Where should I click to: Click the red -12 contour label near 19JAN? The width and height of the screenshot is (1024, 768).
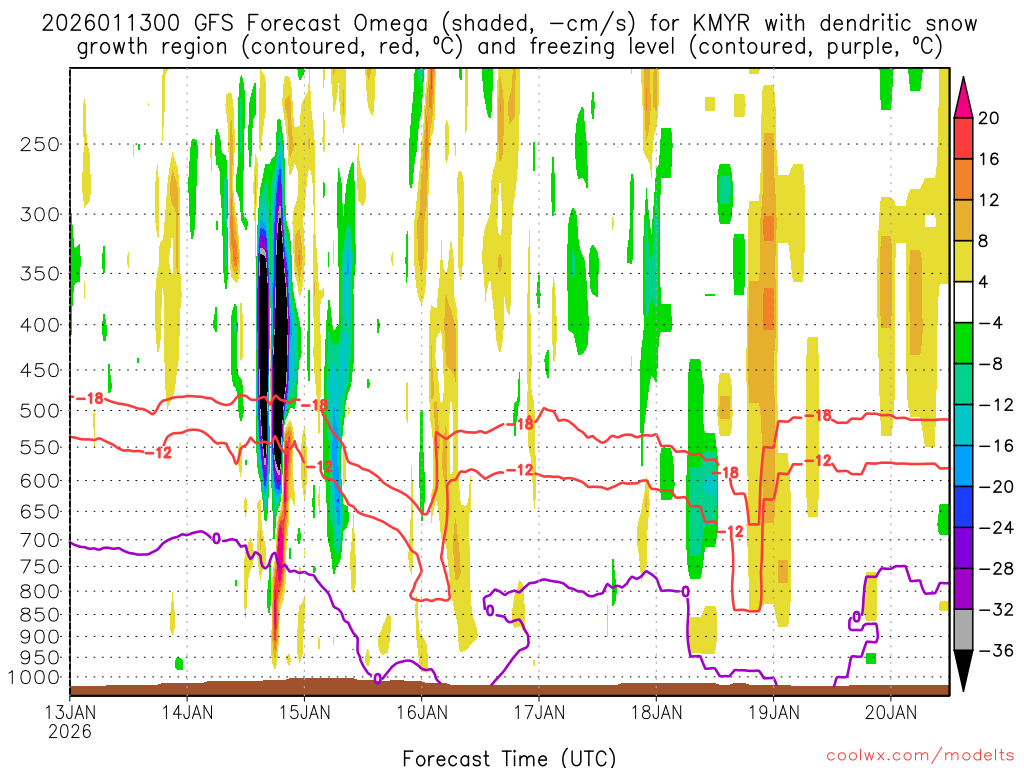click(x=818, y=460)
